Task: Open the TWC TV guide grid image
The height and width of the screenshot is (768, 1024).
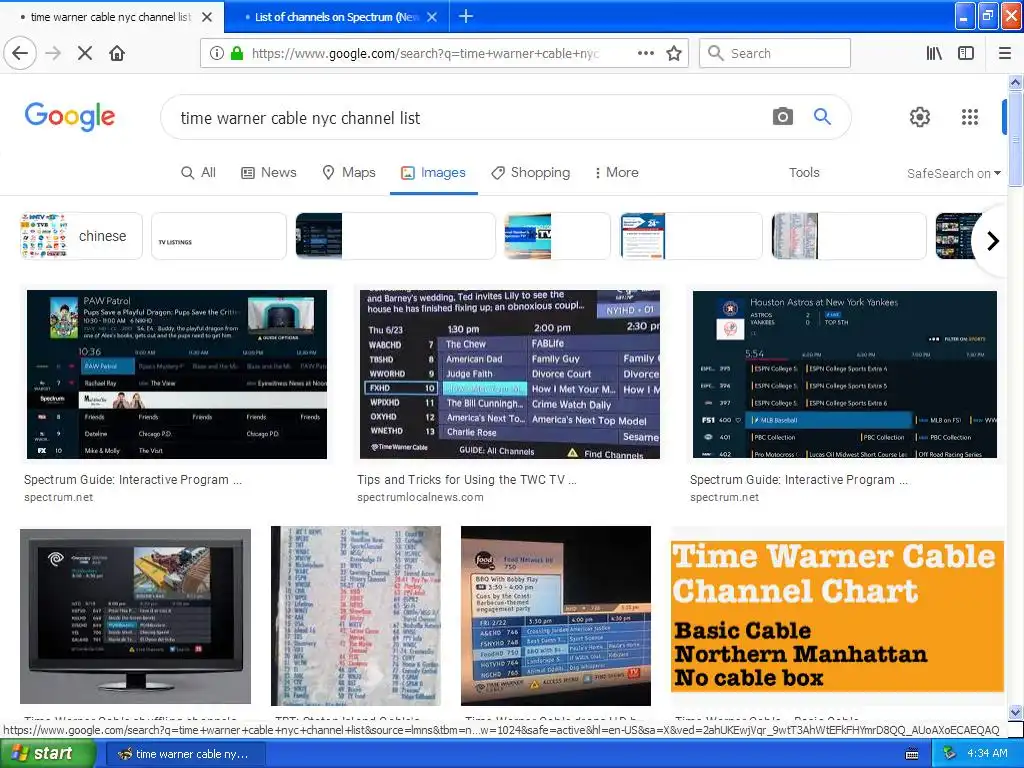Action: point(509,374)
